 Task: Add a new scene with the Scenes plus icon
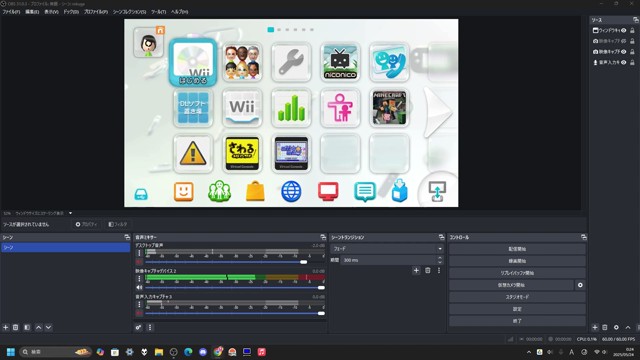pos(6,327)
